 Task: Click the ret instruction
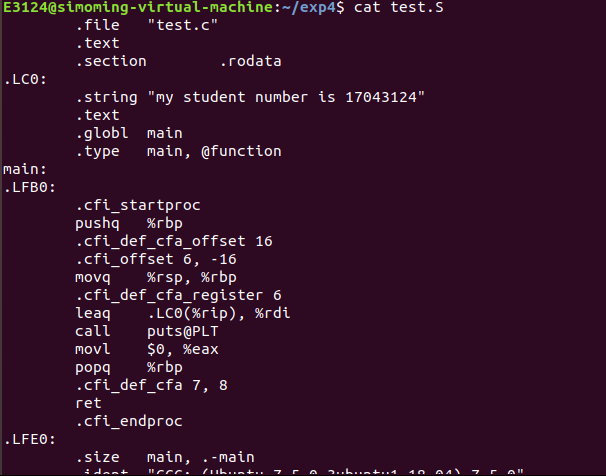[x=88, y=403]
